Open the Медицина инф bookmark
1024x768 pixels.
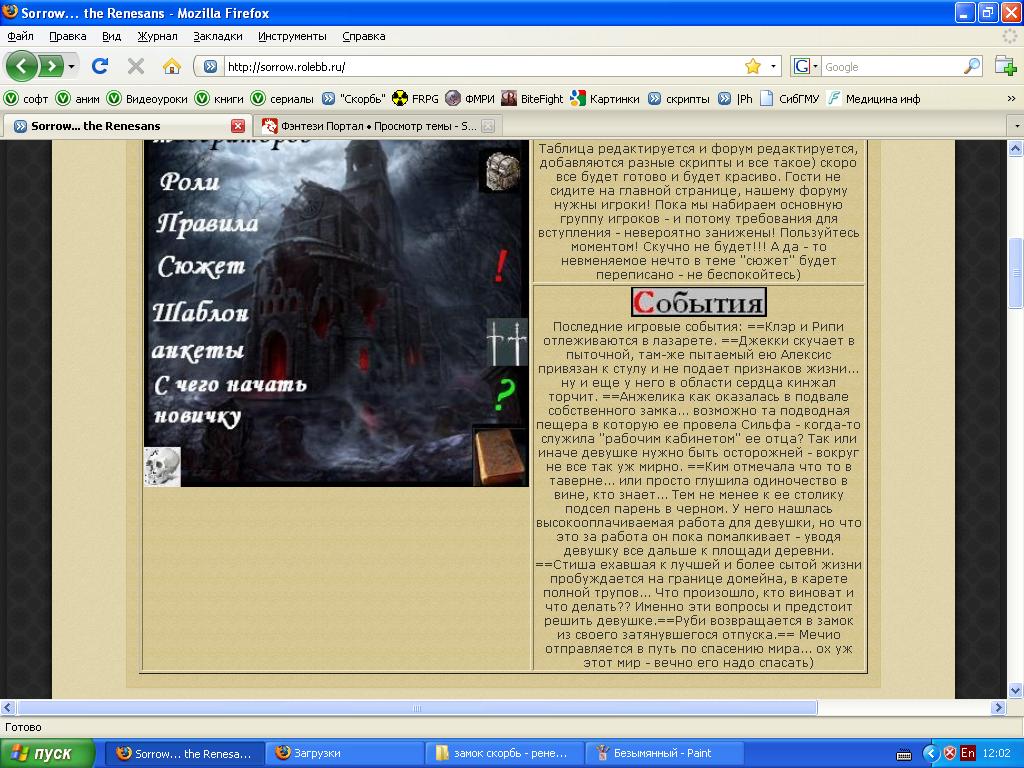tap(874, 99)
